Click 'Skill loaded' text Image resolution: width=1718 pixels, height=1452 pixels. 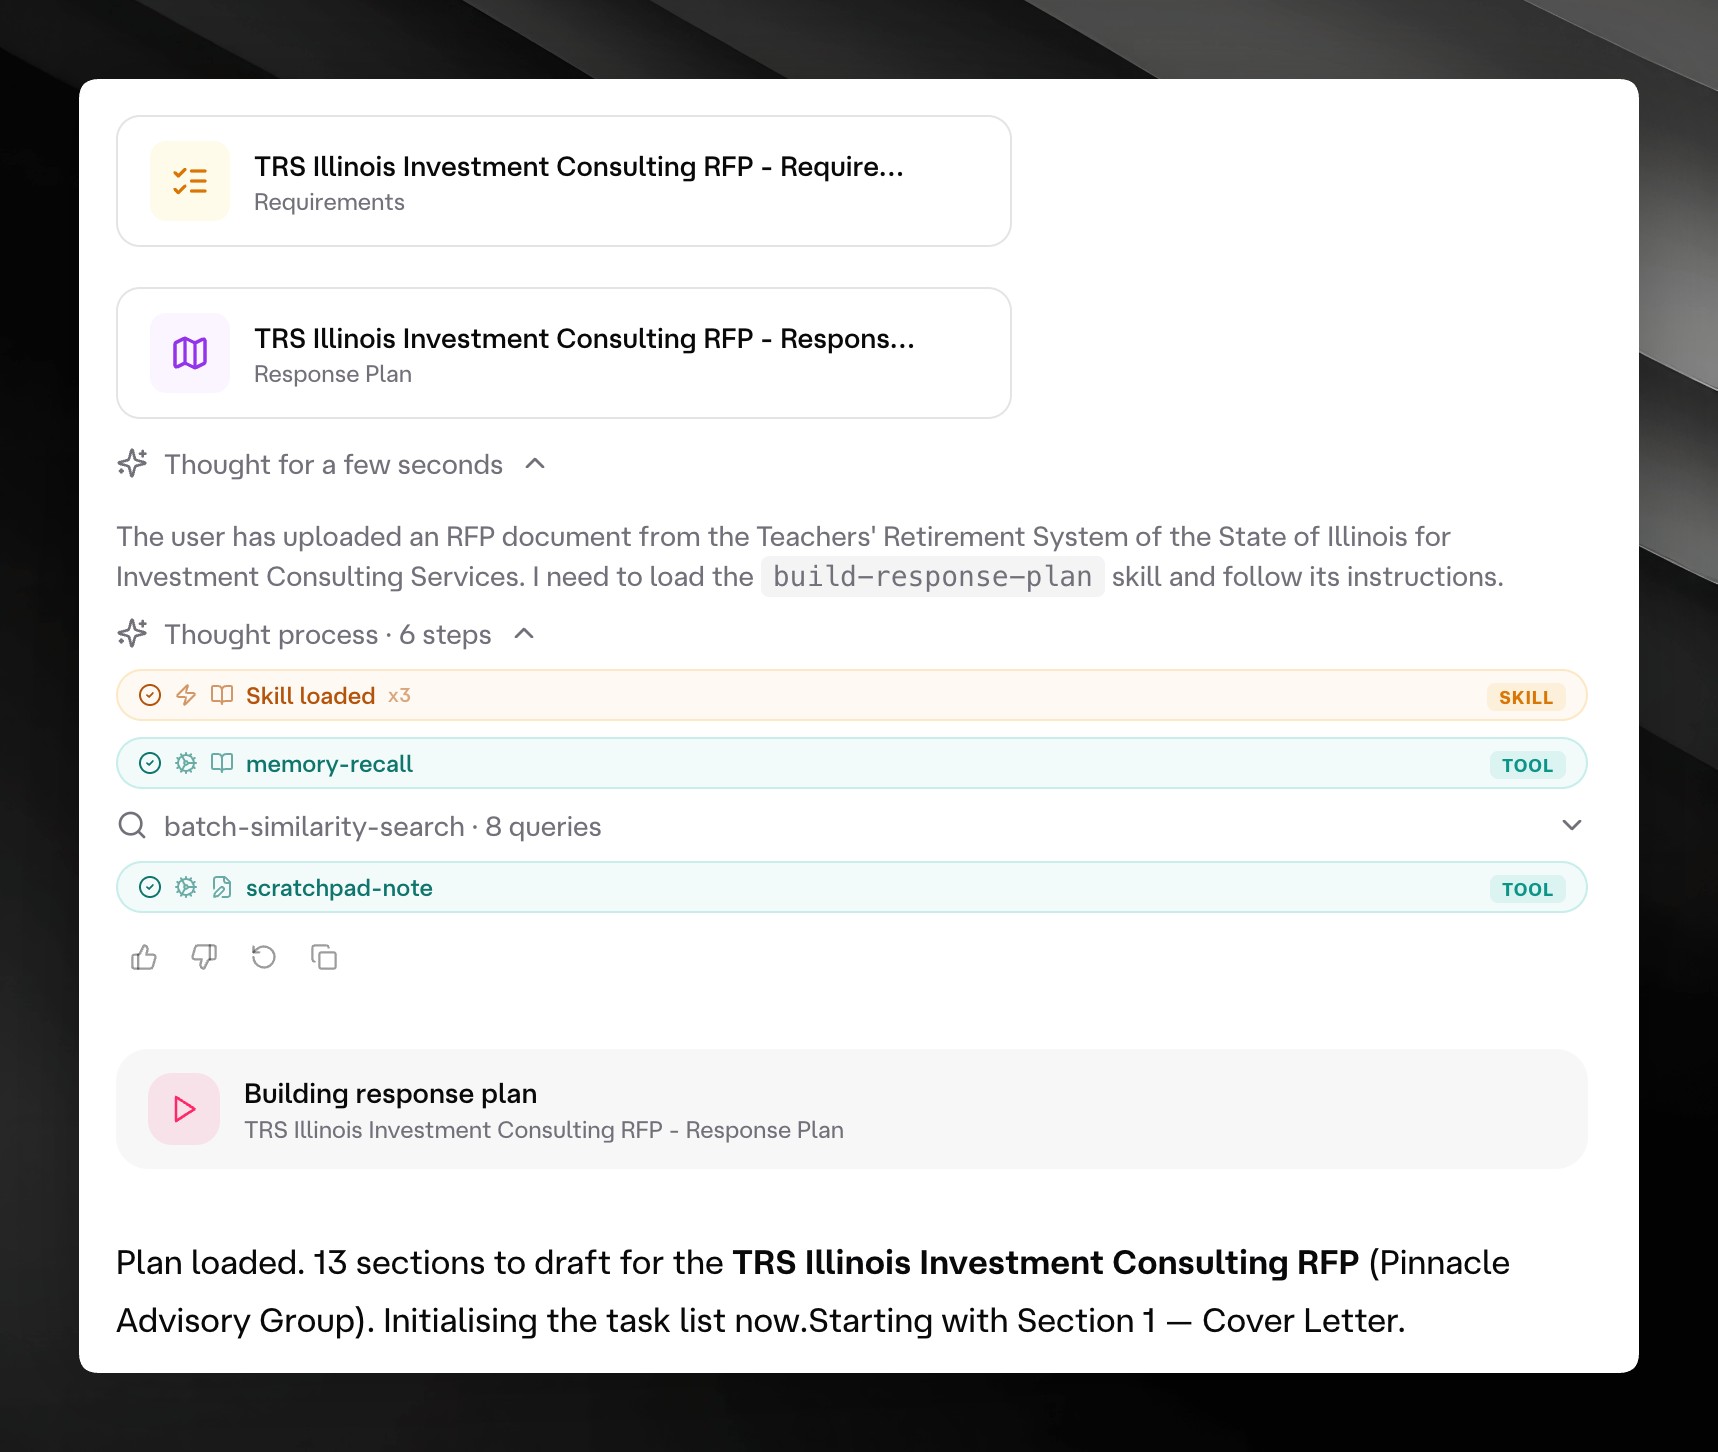[311, 696]
